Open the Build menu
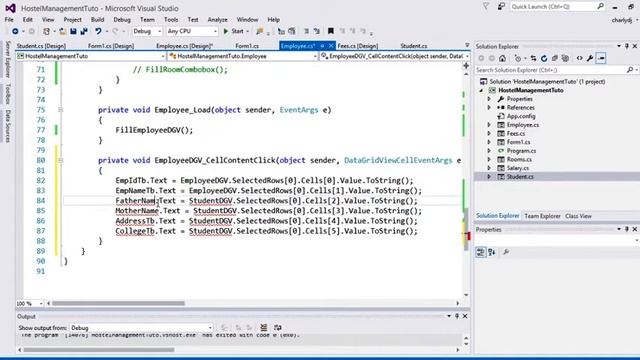Image resolution: width=640 pixels, height=360 pixels. click(97, 20)
